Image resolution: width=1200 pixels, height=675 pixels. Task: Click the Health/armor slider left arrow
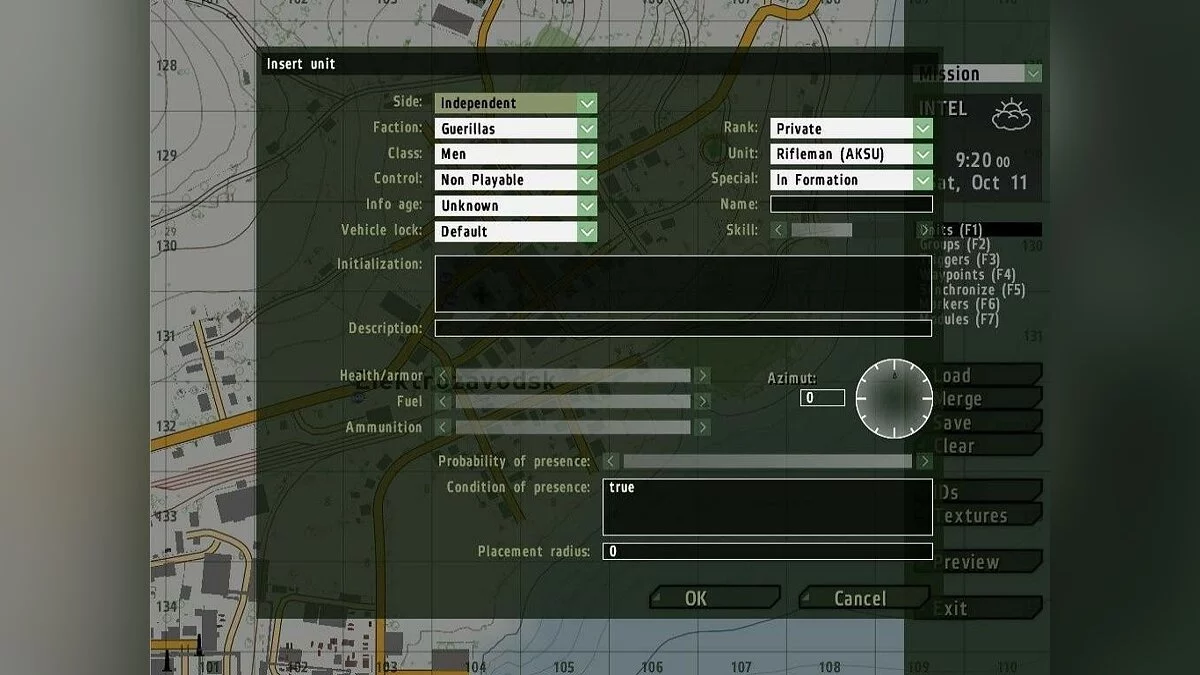(x=445, y=376)
